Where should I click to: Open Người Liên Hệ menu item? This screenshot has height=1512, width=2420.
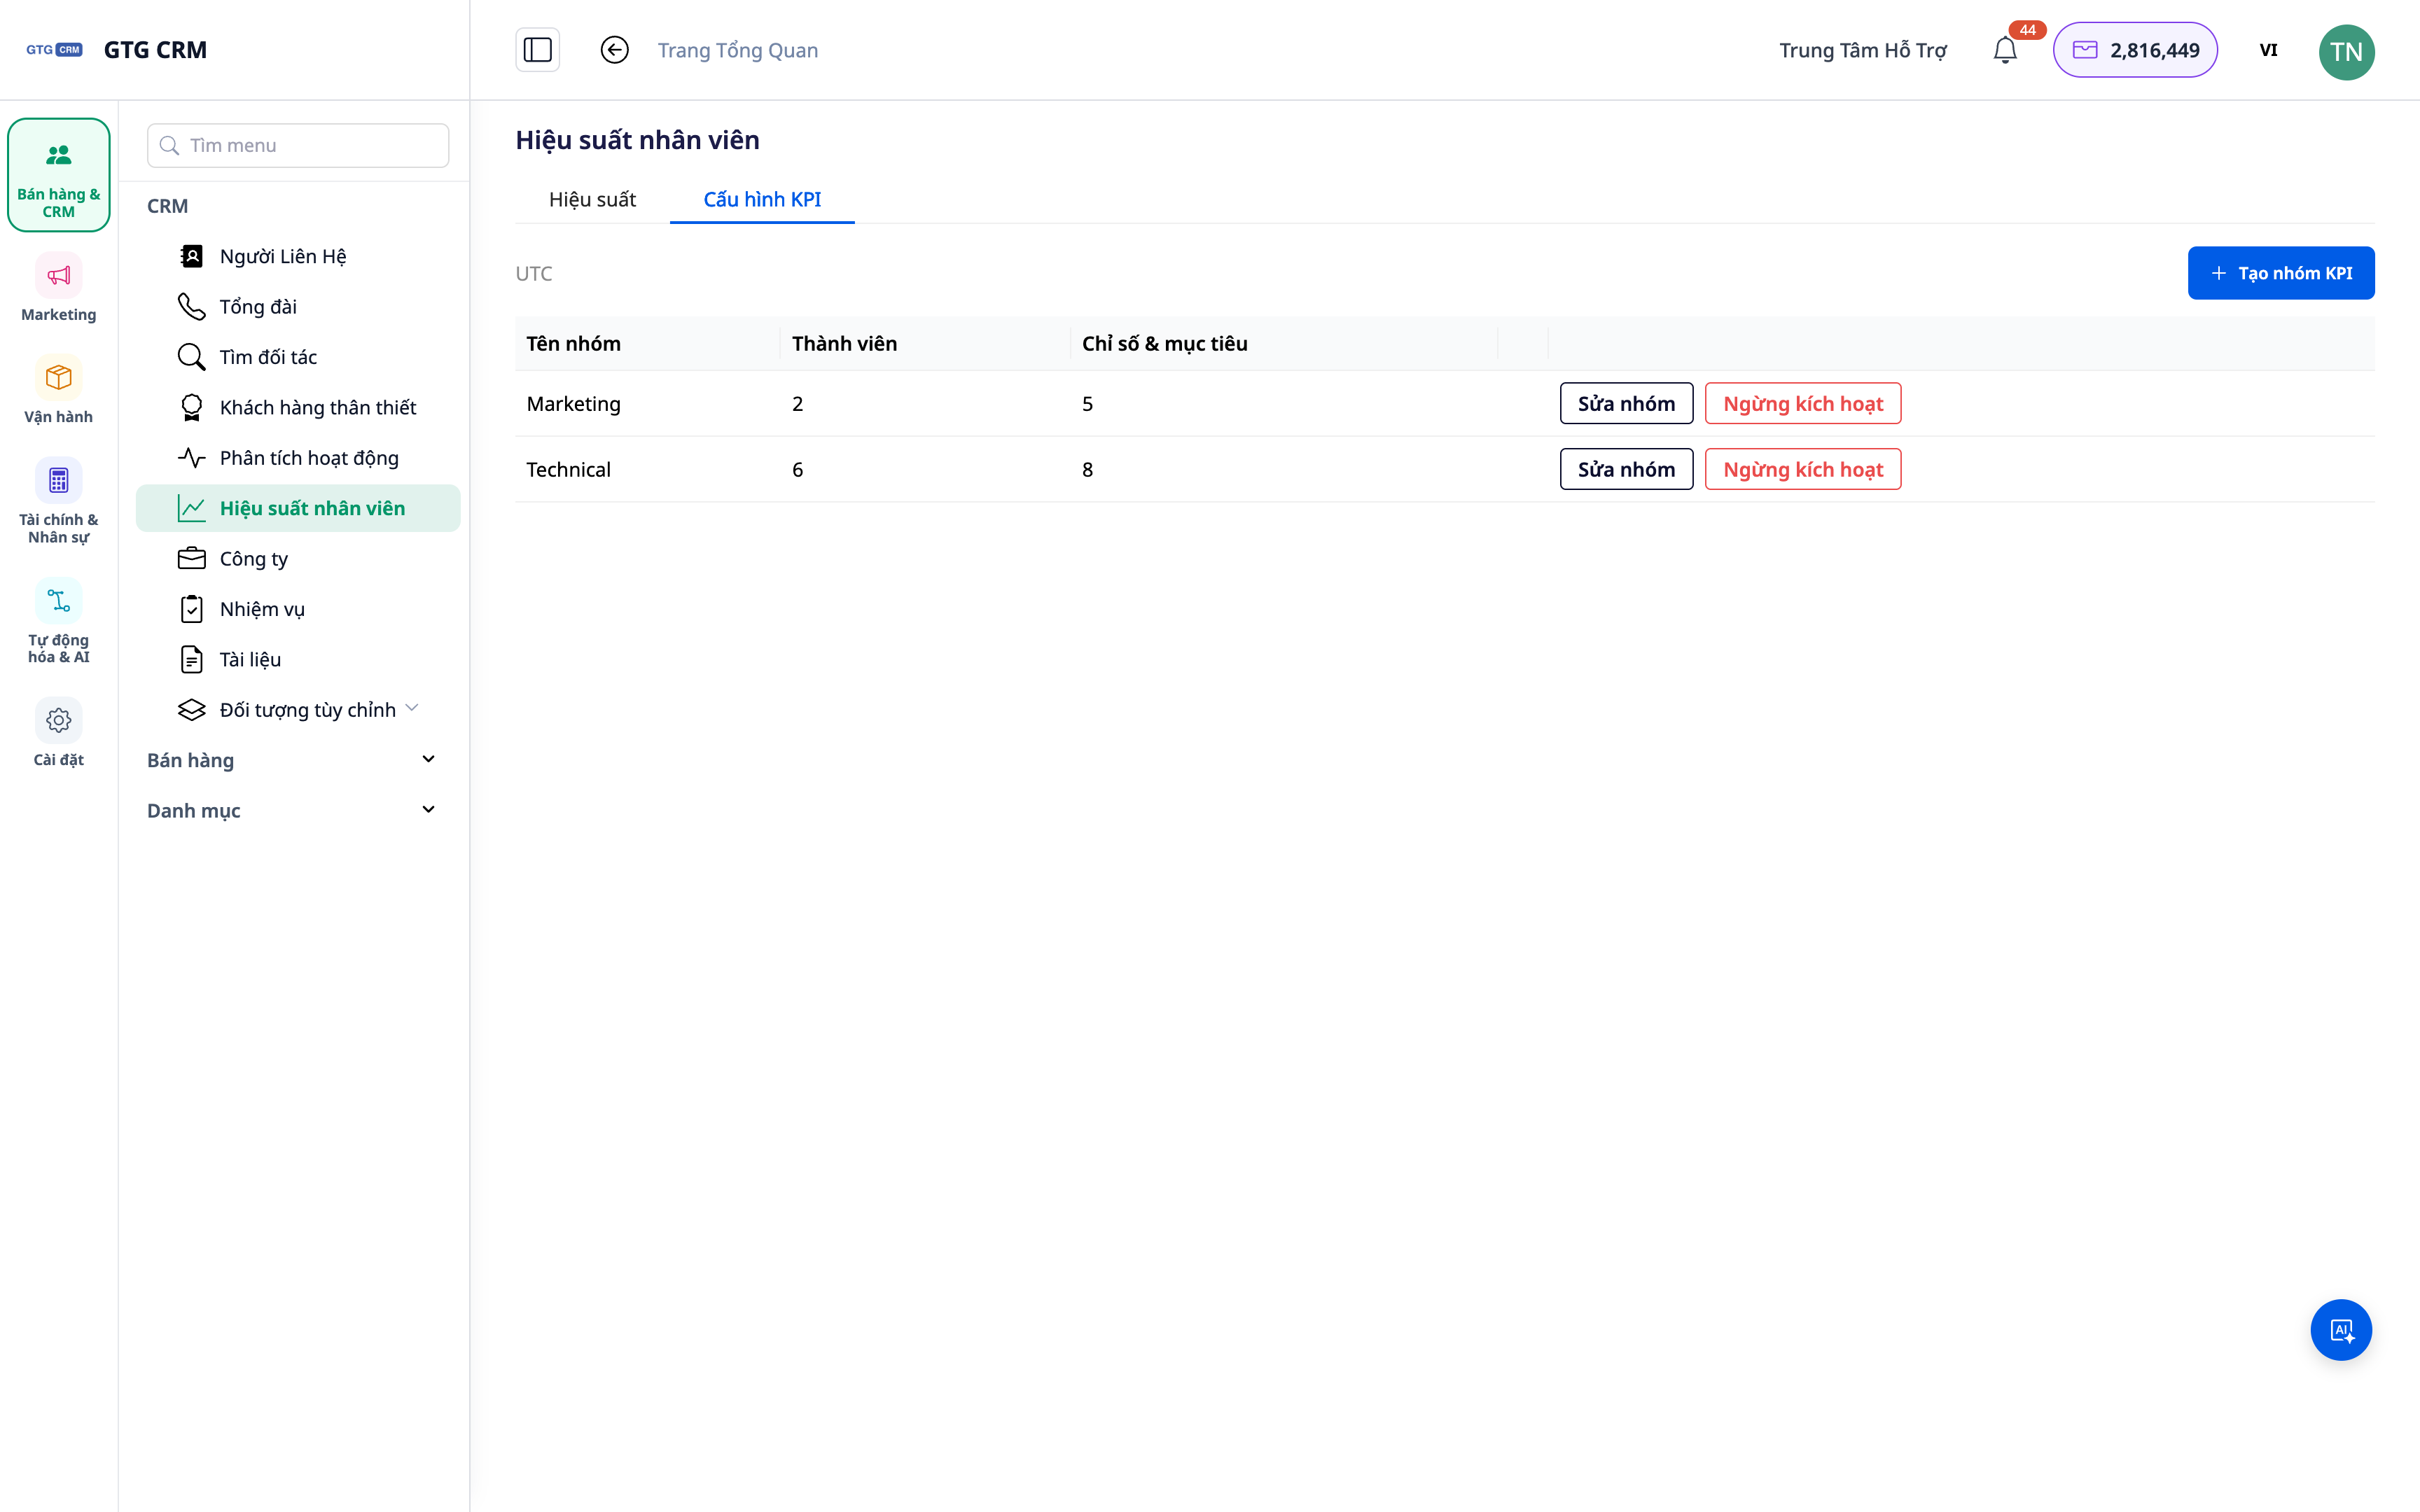(297, 256)
